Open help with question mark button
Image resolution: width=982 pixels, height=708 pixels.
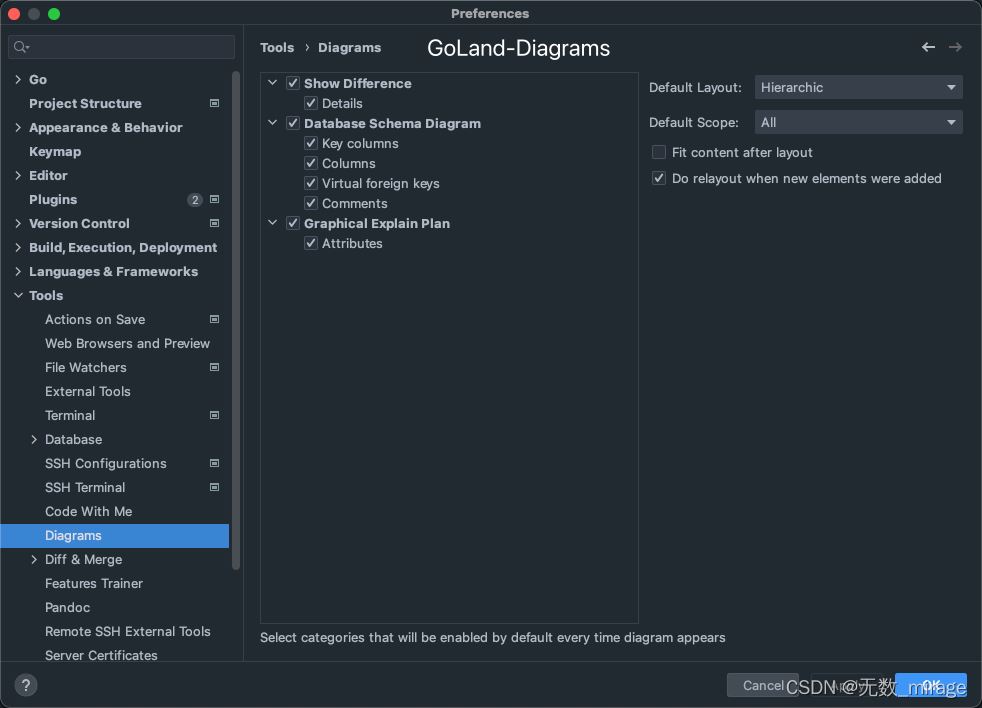[x=26, y=685]
